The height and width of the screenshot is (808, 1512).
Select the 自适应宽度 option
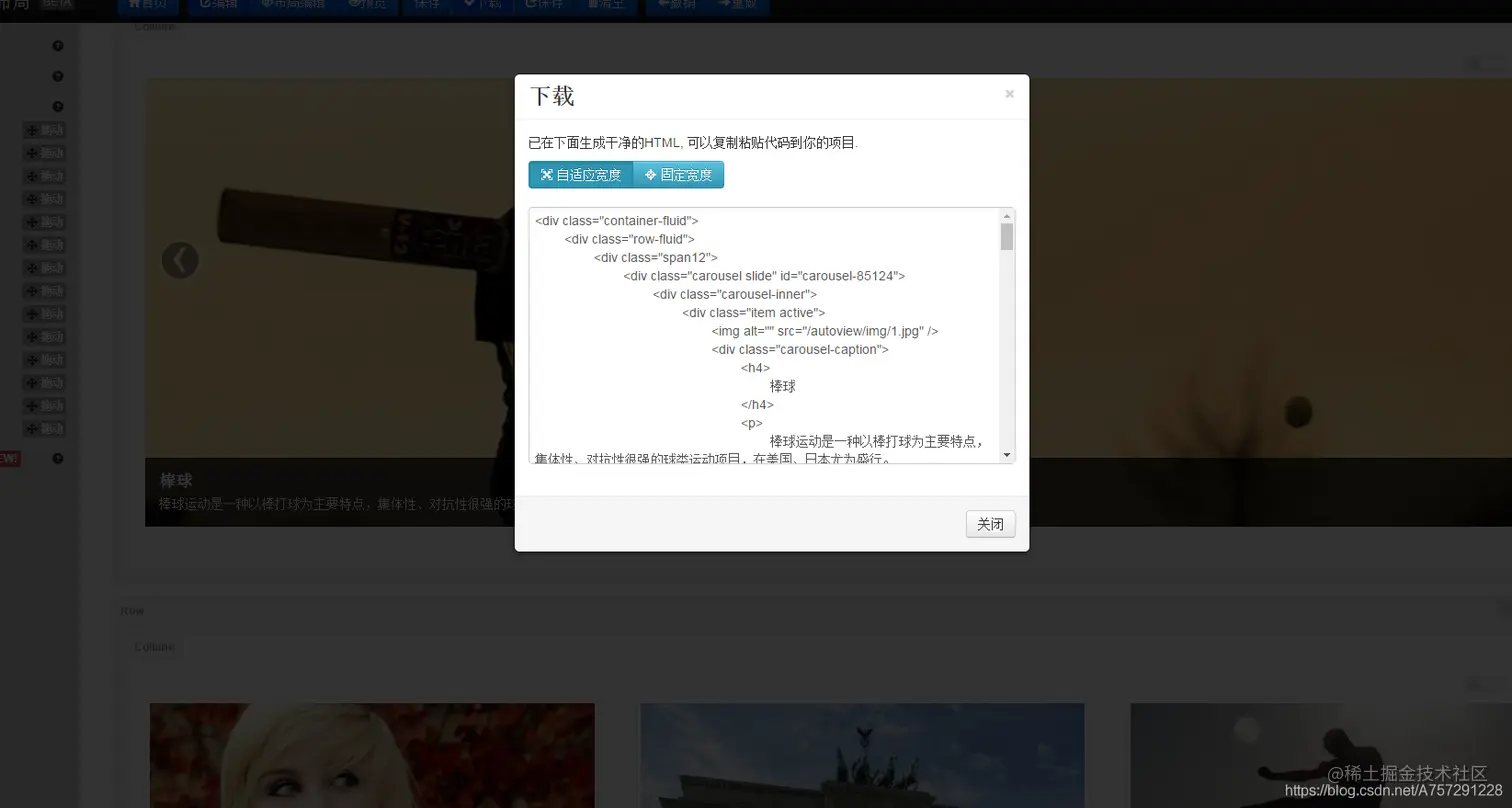[x=581, y=175]
